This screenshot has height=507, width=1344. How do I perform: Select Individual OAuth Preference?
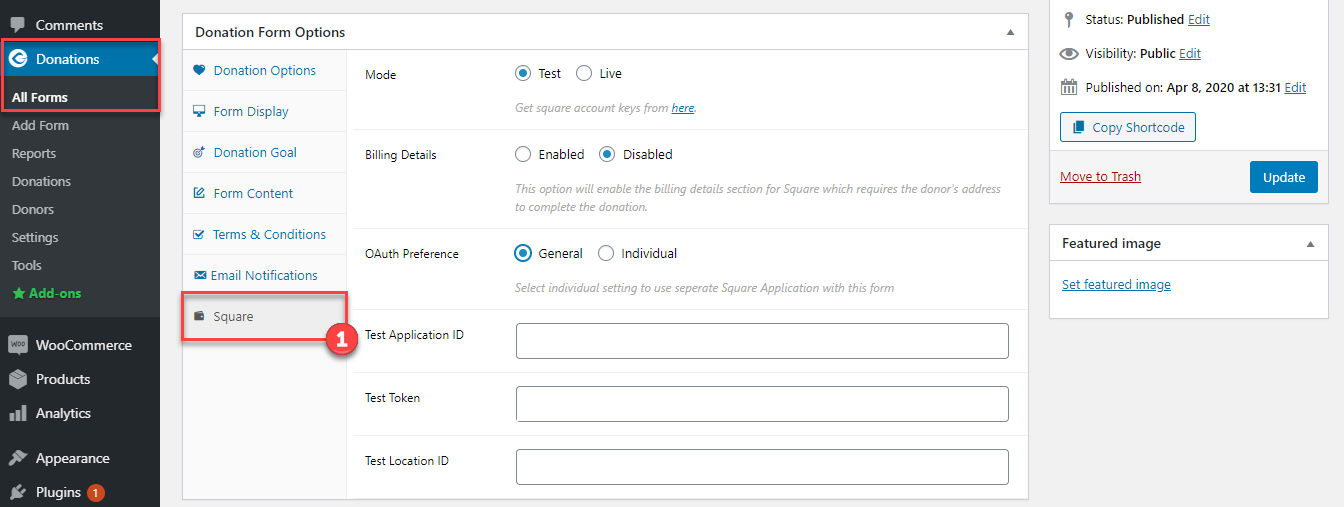click(606, 253)
